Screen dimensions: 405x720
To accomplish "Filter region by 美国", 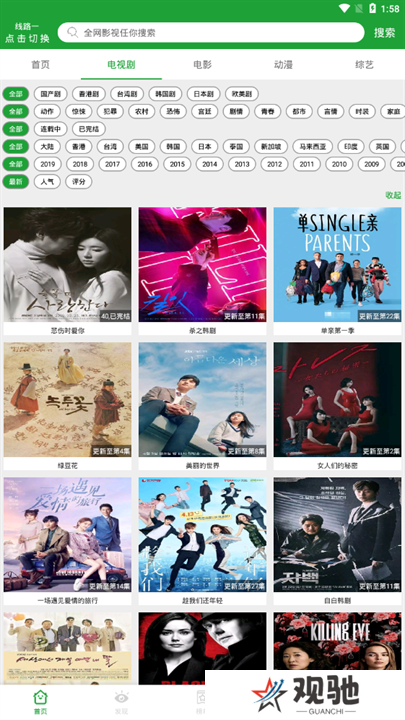I will coord(141,146).
